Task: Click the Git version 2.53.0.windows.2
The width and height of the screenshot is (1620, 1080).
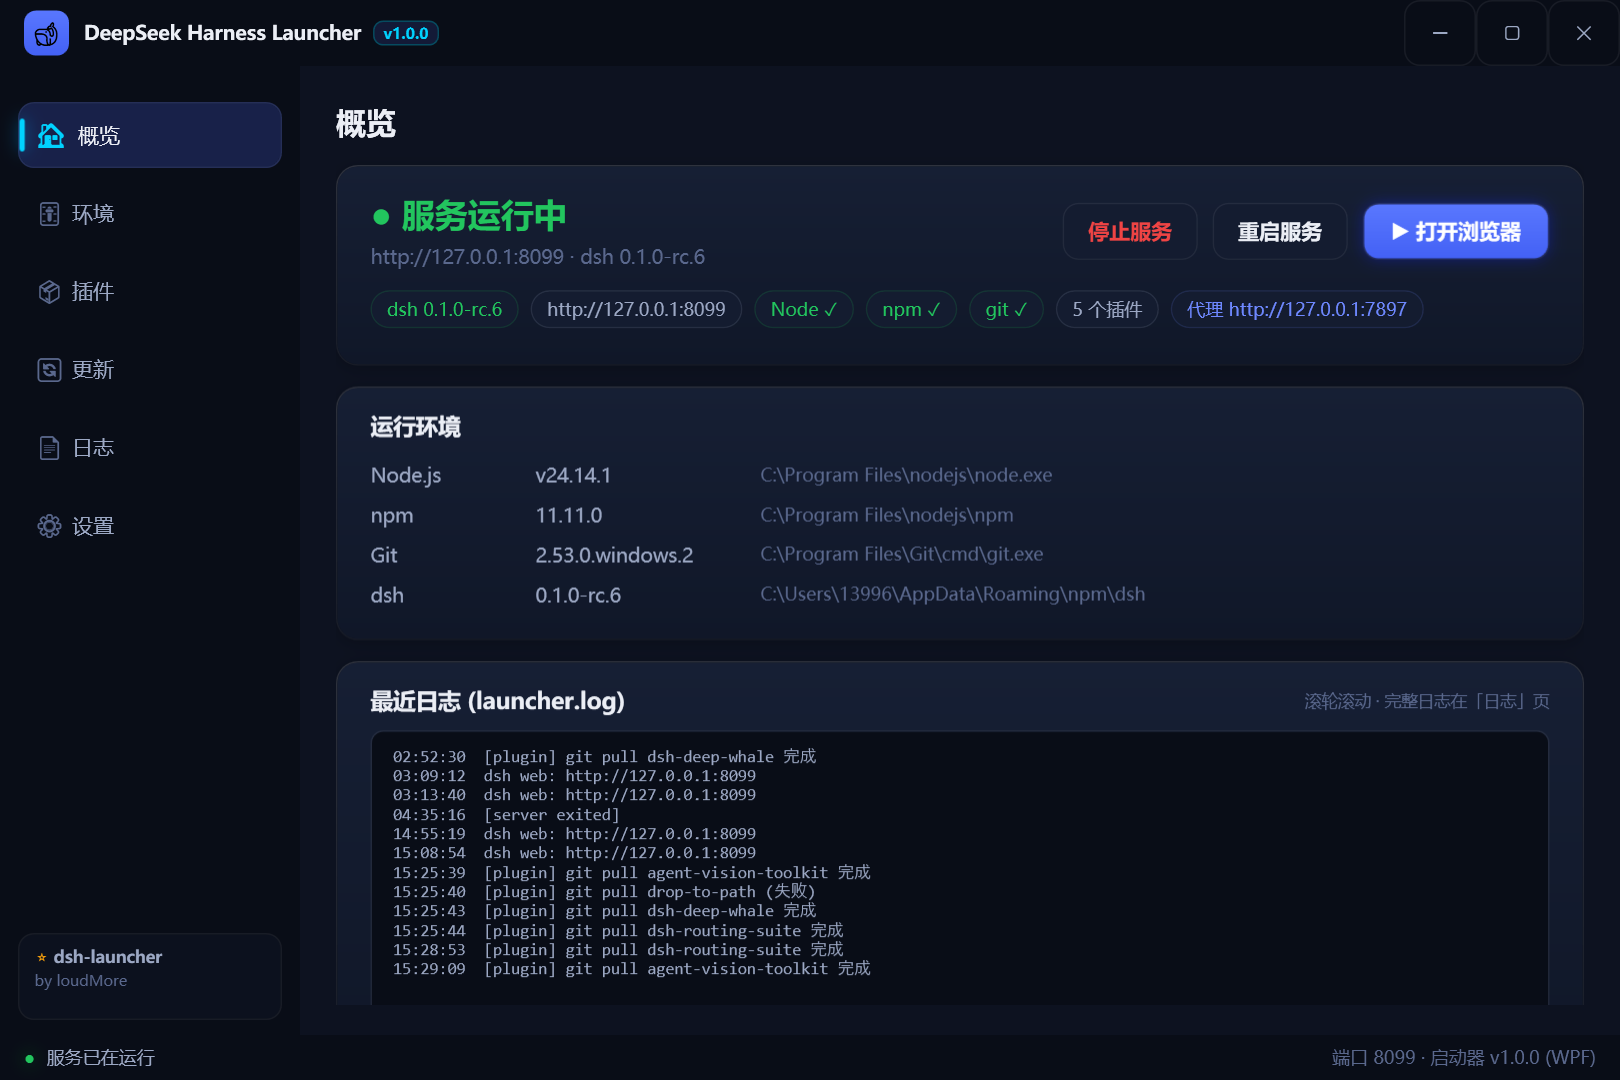Action: click(614, 555)
